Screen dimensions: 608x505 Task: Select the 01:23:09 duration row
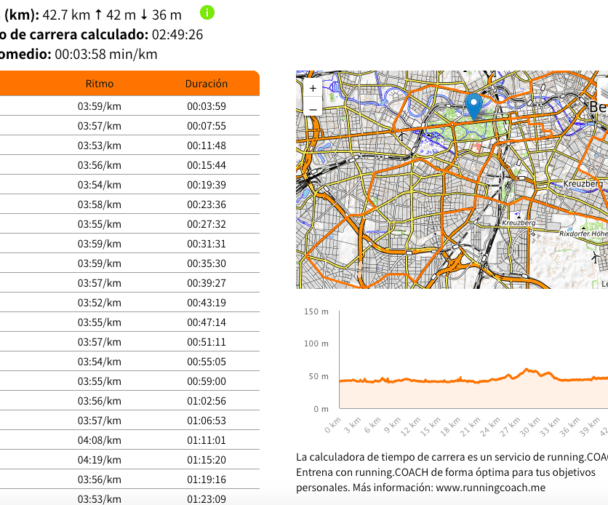[x=206, y=499]
